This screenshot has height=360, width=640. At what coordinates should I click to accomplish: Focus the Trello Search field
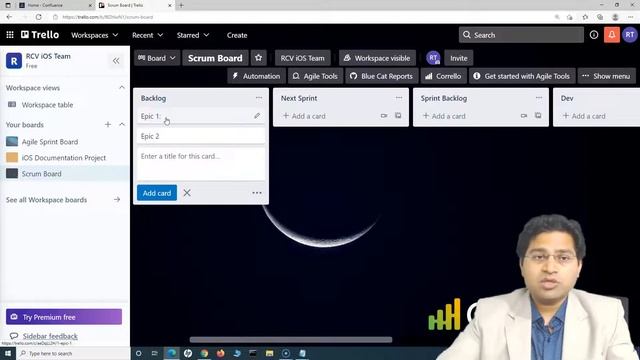coord(521,35)
